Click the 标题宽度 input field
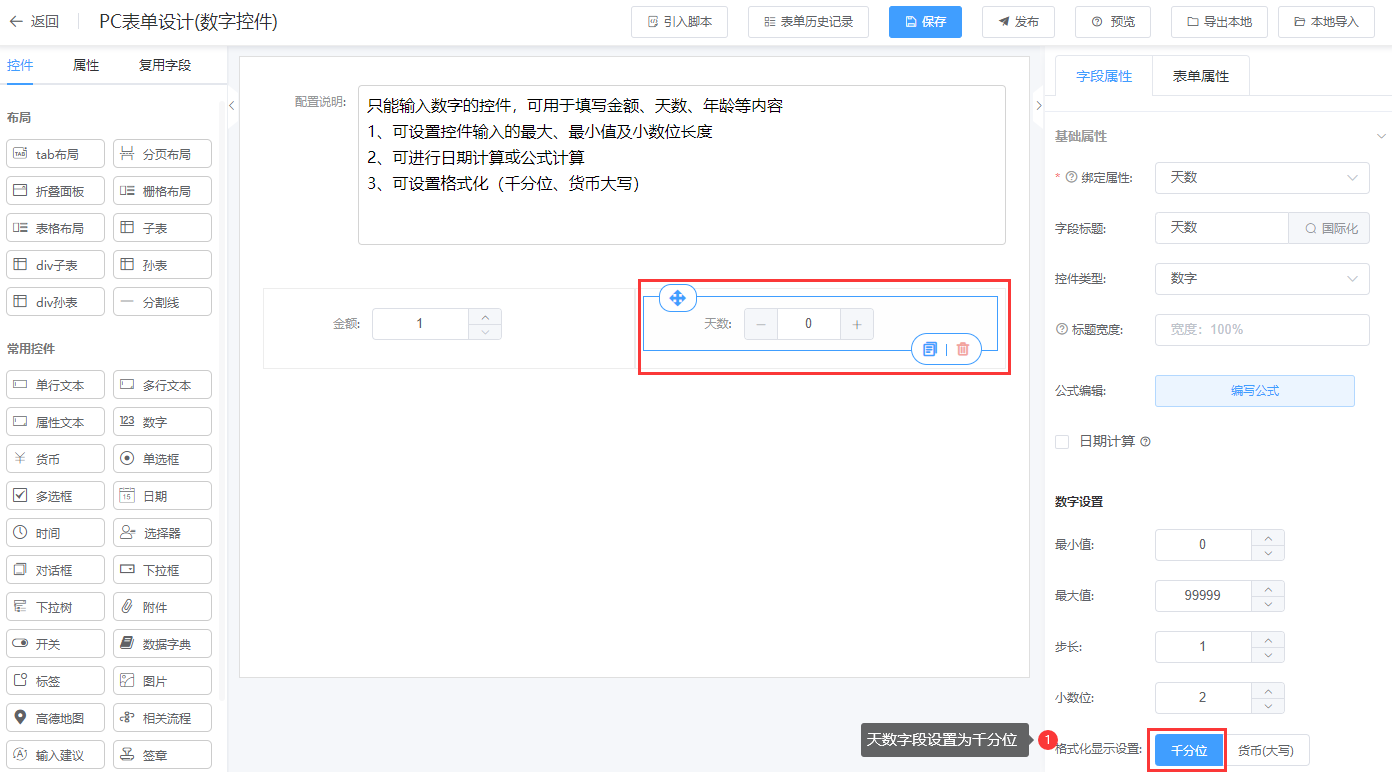The width and height of the screenshot is (1392, 772). (x=1261, y=329)
